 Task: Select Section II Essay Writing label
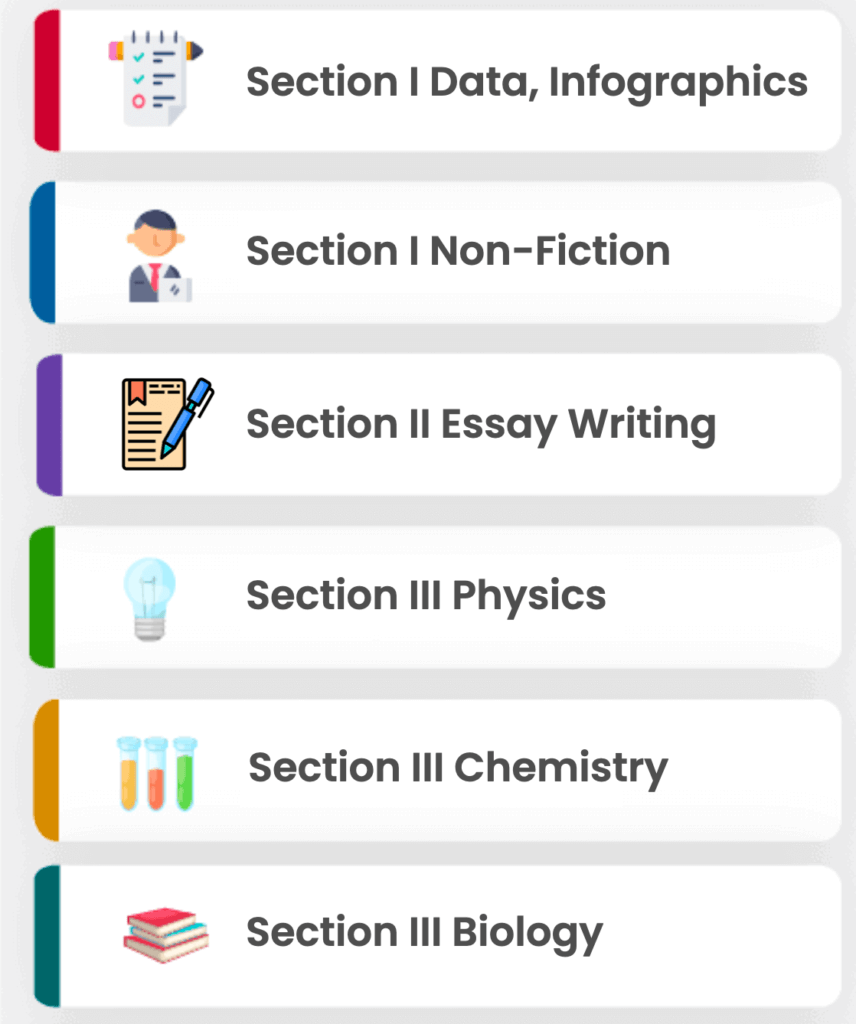pos(481,425)
